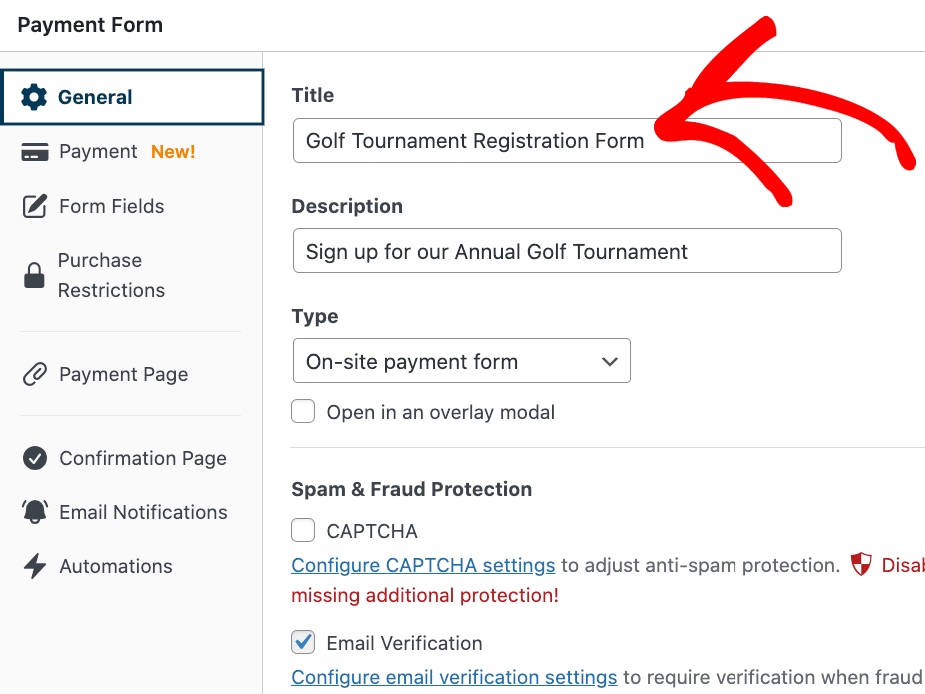Follow Configure email verification settings link

[454, 677]
